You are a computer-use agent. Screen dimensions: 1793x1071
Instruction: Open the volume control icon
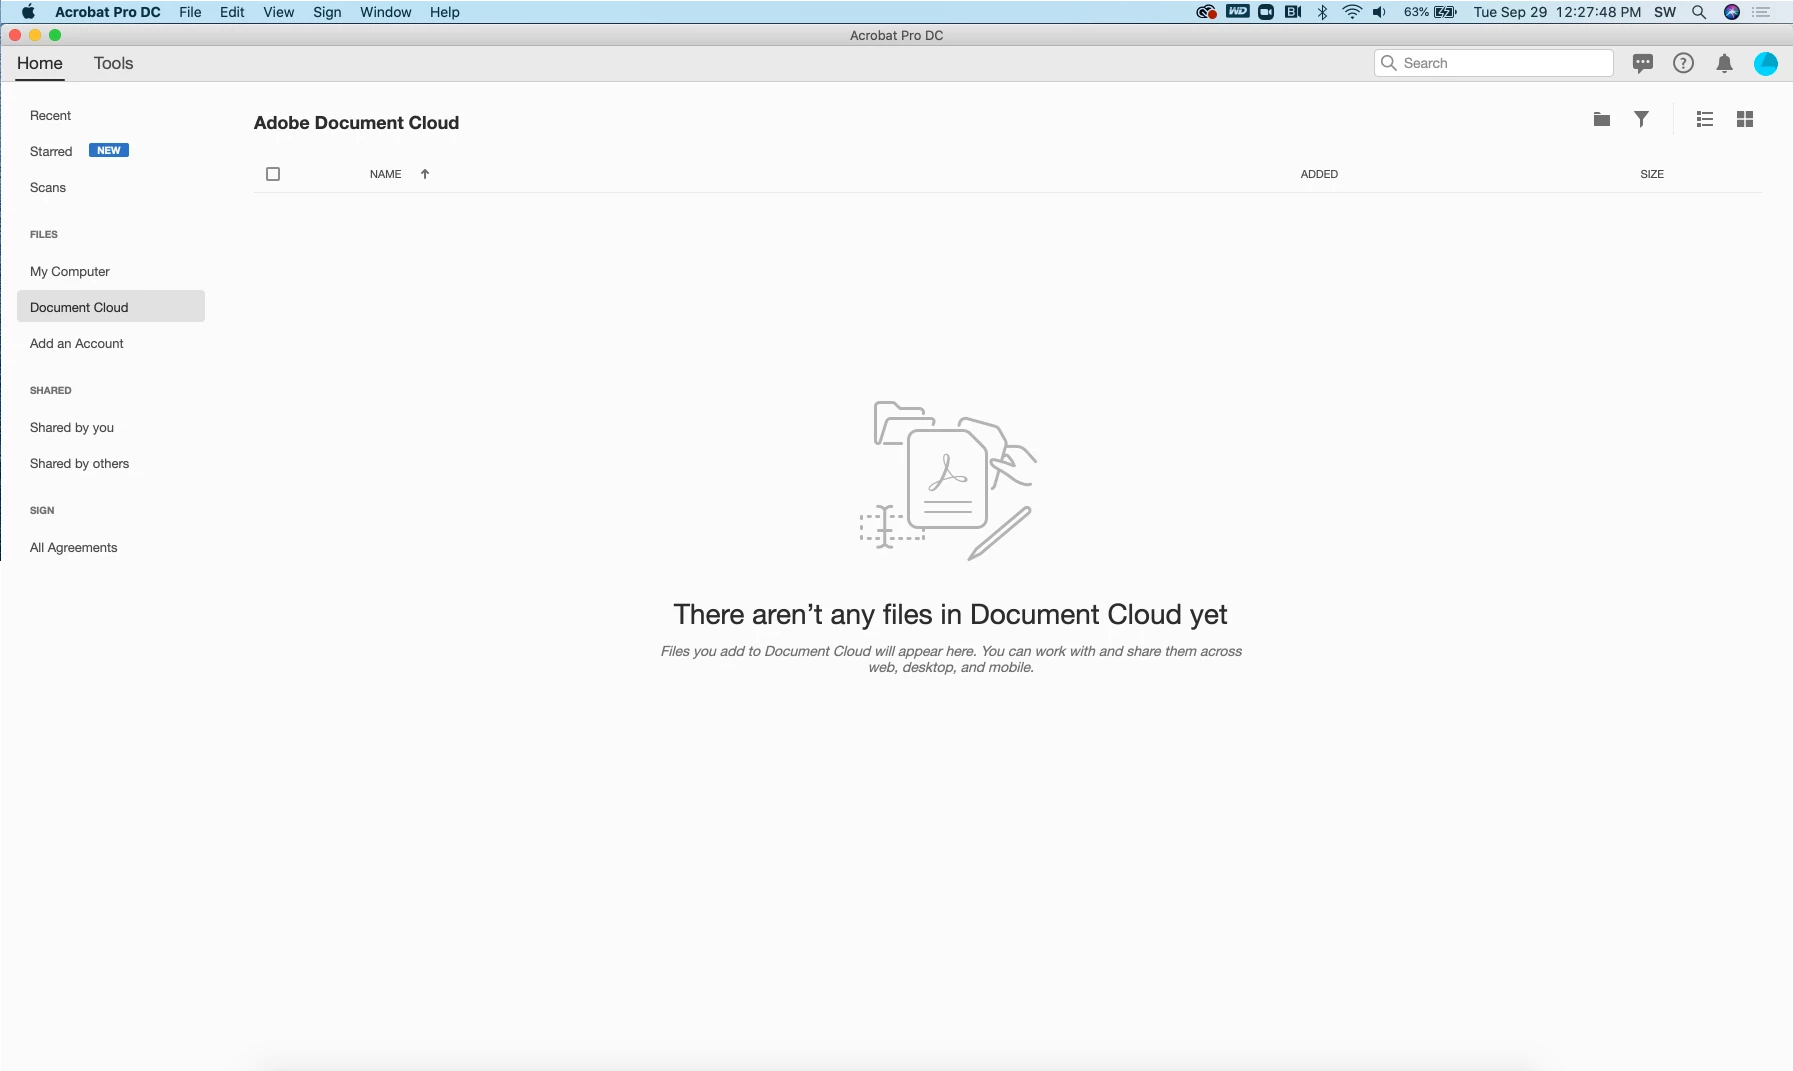coord(1380,12)
